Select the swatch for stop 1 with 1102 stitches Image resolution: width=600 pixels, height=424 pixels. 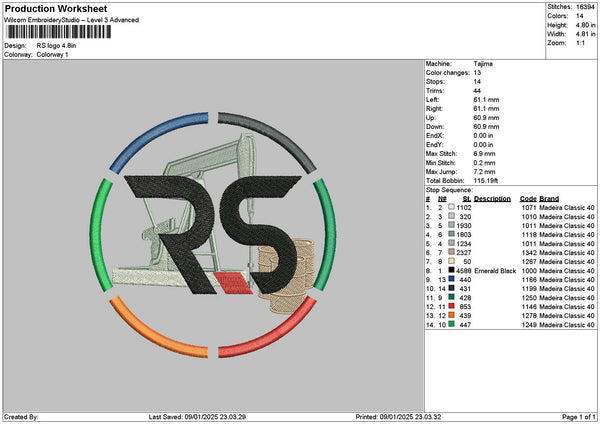point(452,207)
